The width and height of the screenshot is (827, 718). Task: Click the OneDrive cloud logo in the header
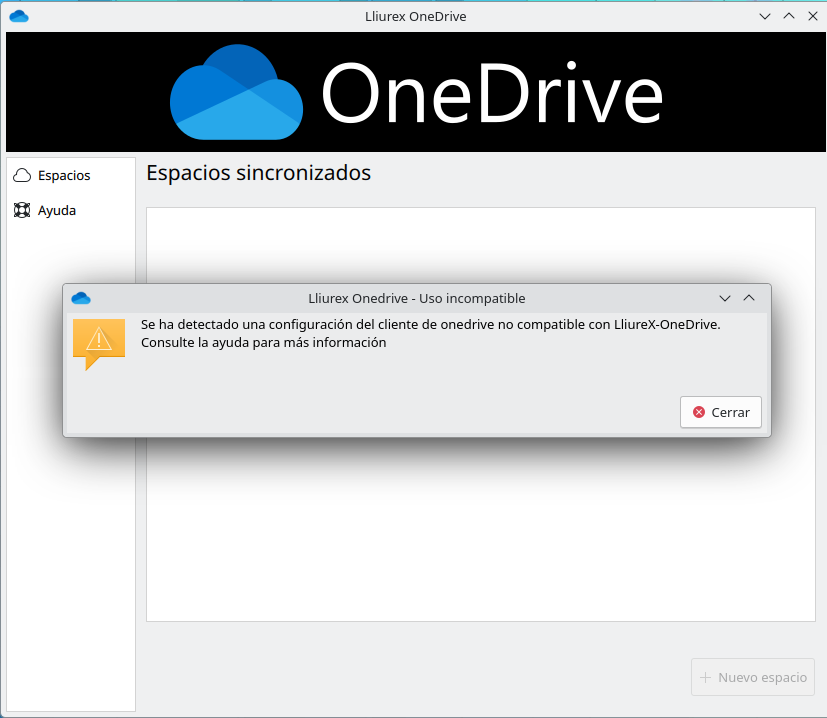[237, 92]
